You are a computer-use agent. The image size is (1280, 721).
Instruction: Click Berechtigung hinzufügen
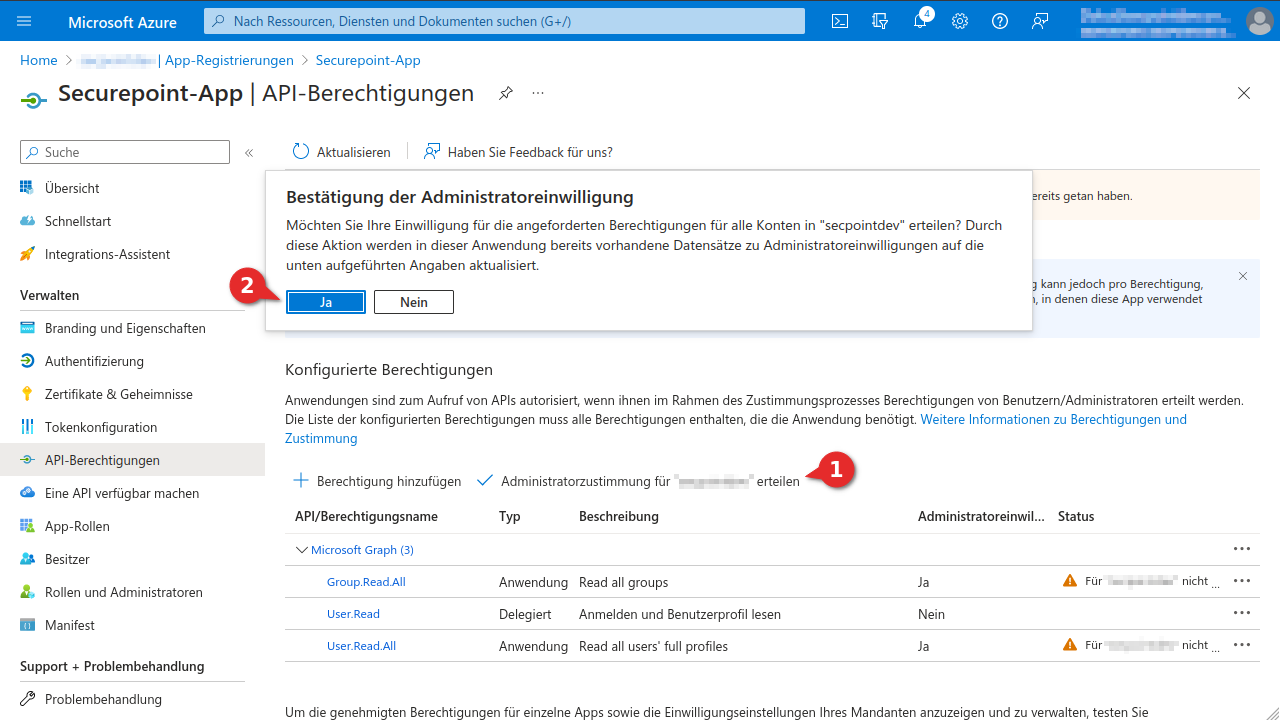click(377, 481)
